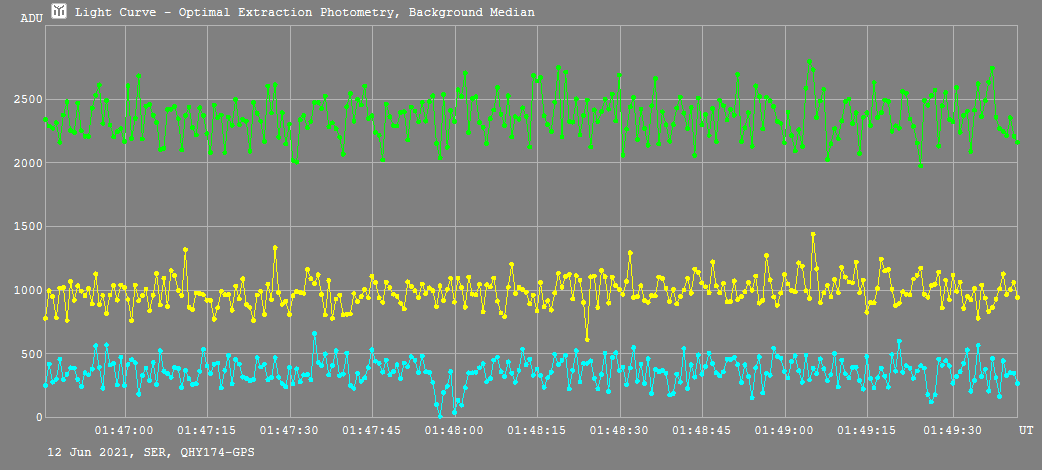Select the ADU axis unit label
The image size is (1042, 470).
pyautogui.click(x=30, y=18)
